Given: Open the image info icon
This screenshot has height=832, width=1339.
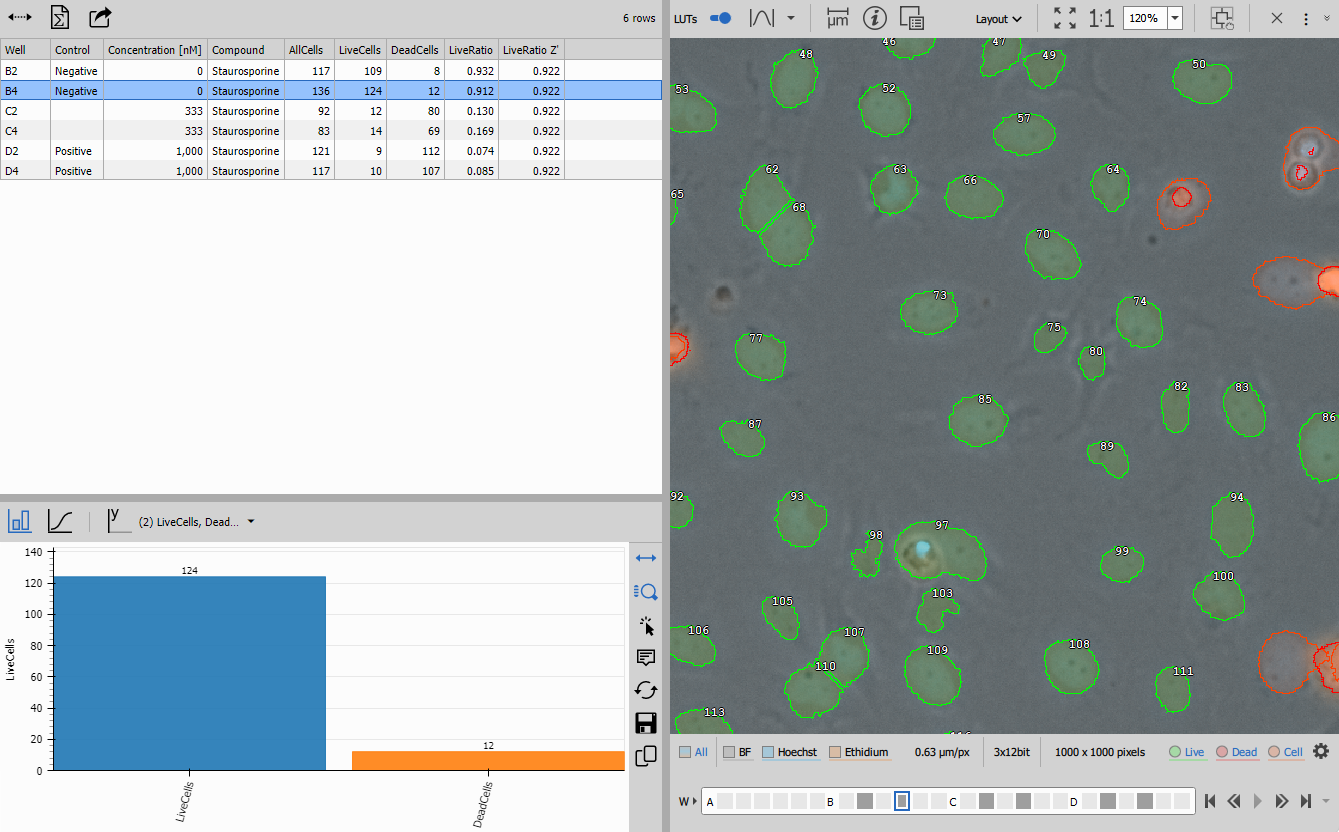Looking at the screenshot, I should click(875, 18).
